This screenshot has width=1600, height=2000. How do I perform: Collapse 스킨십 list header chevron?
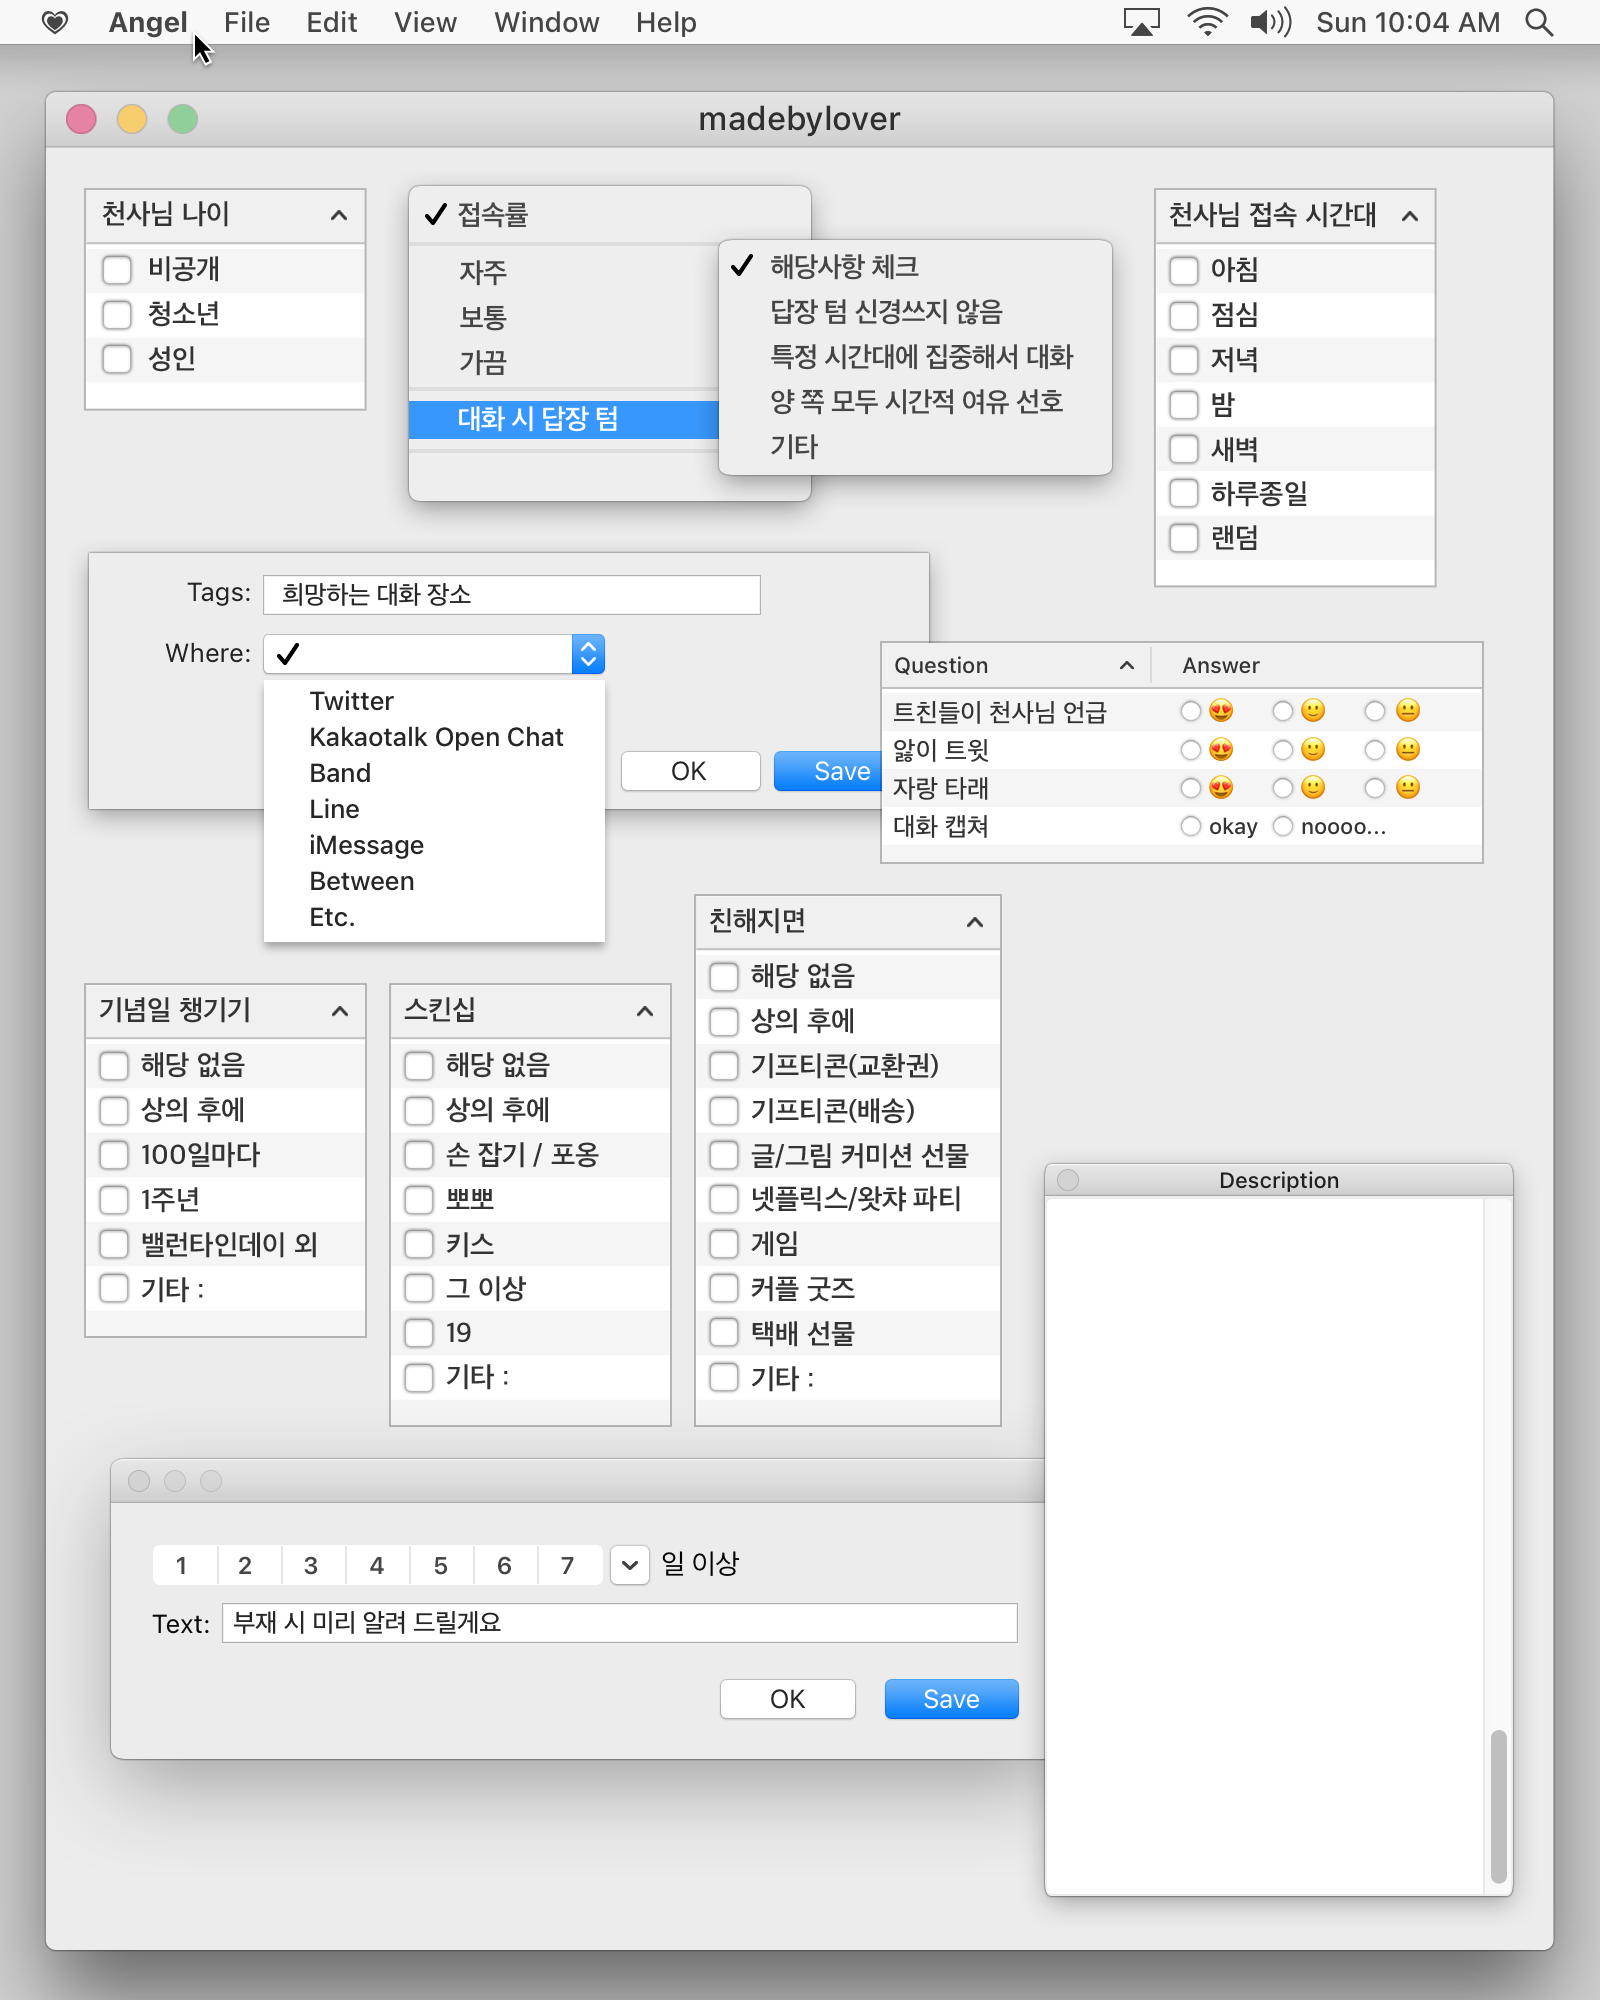(x=645, y=1011)
